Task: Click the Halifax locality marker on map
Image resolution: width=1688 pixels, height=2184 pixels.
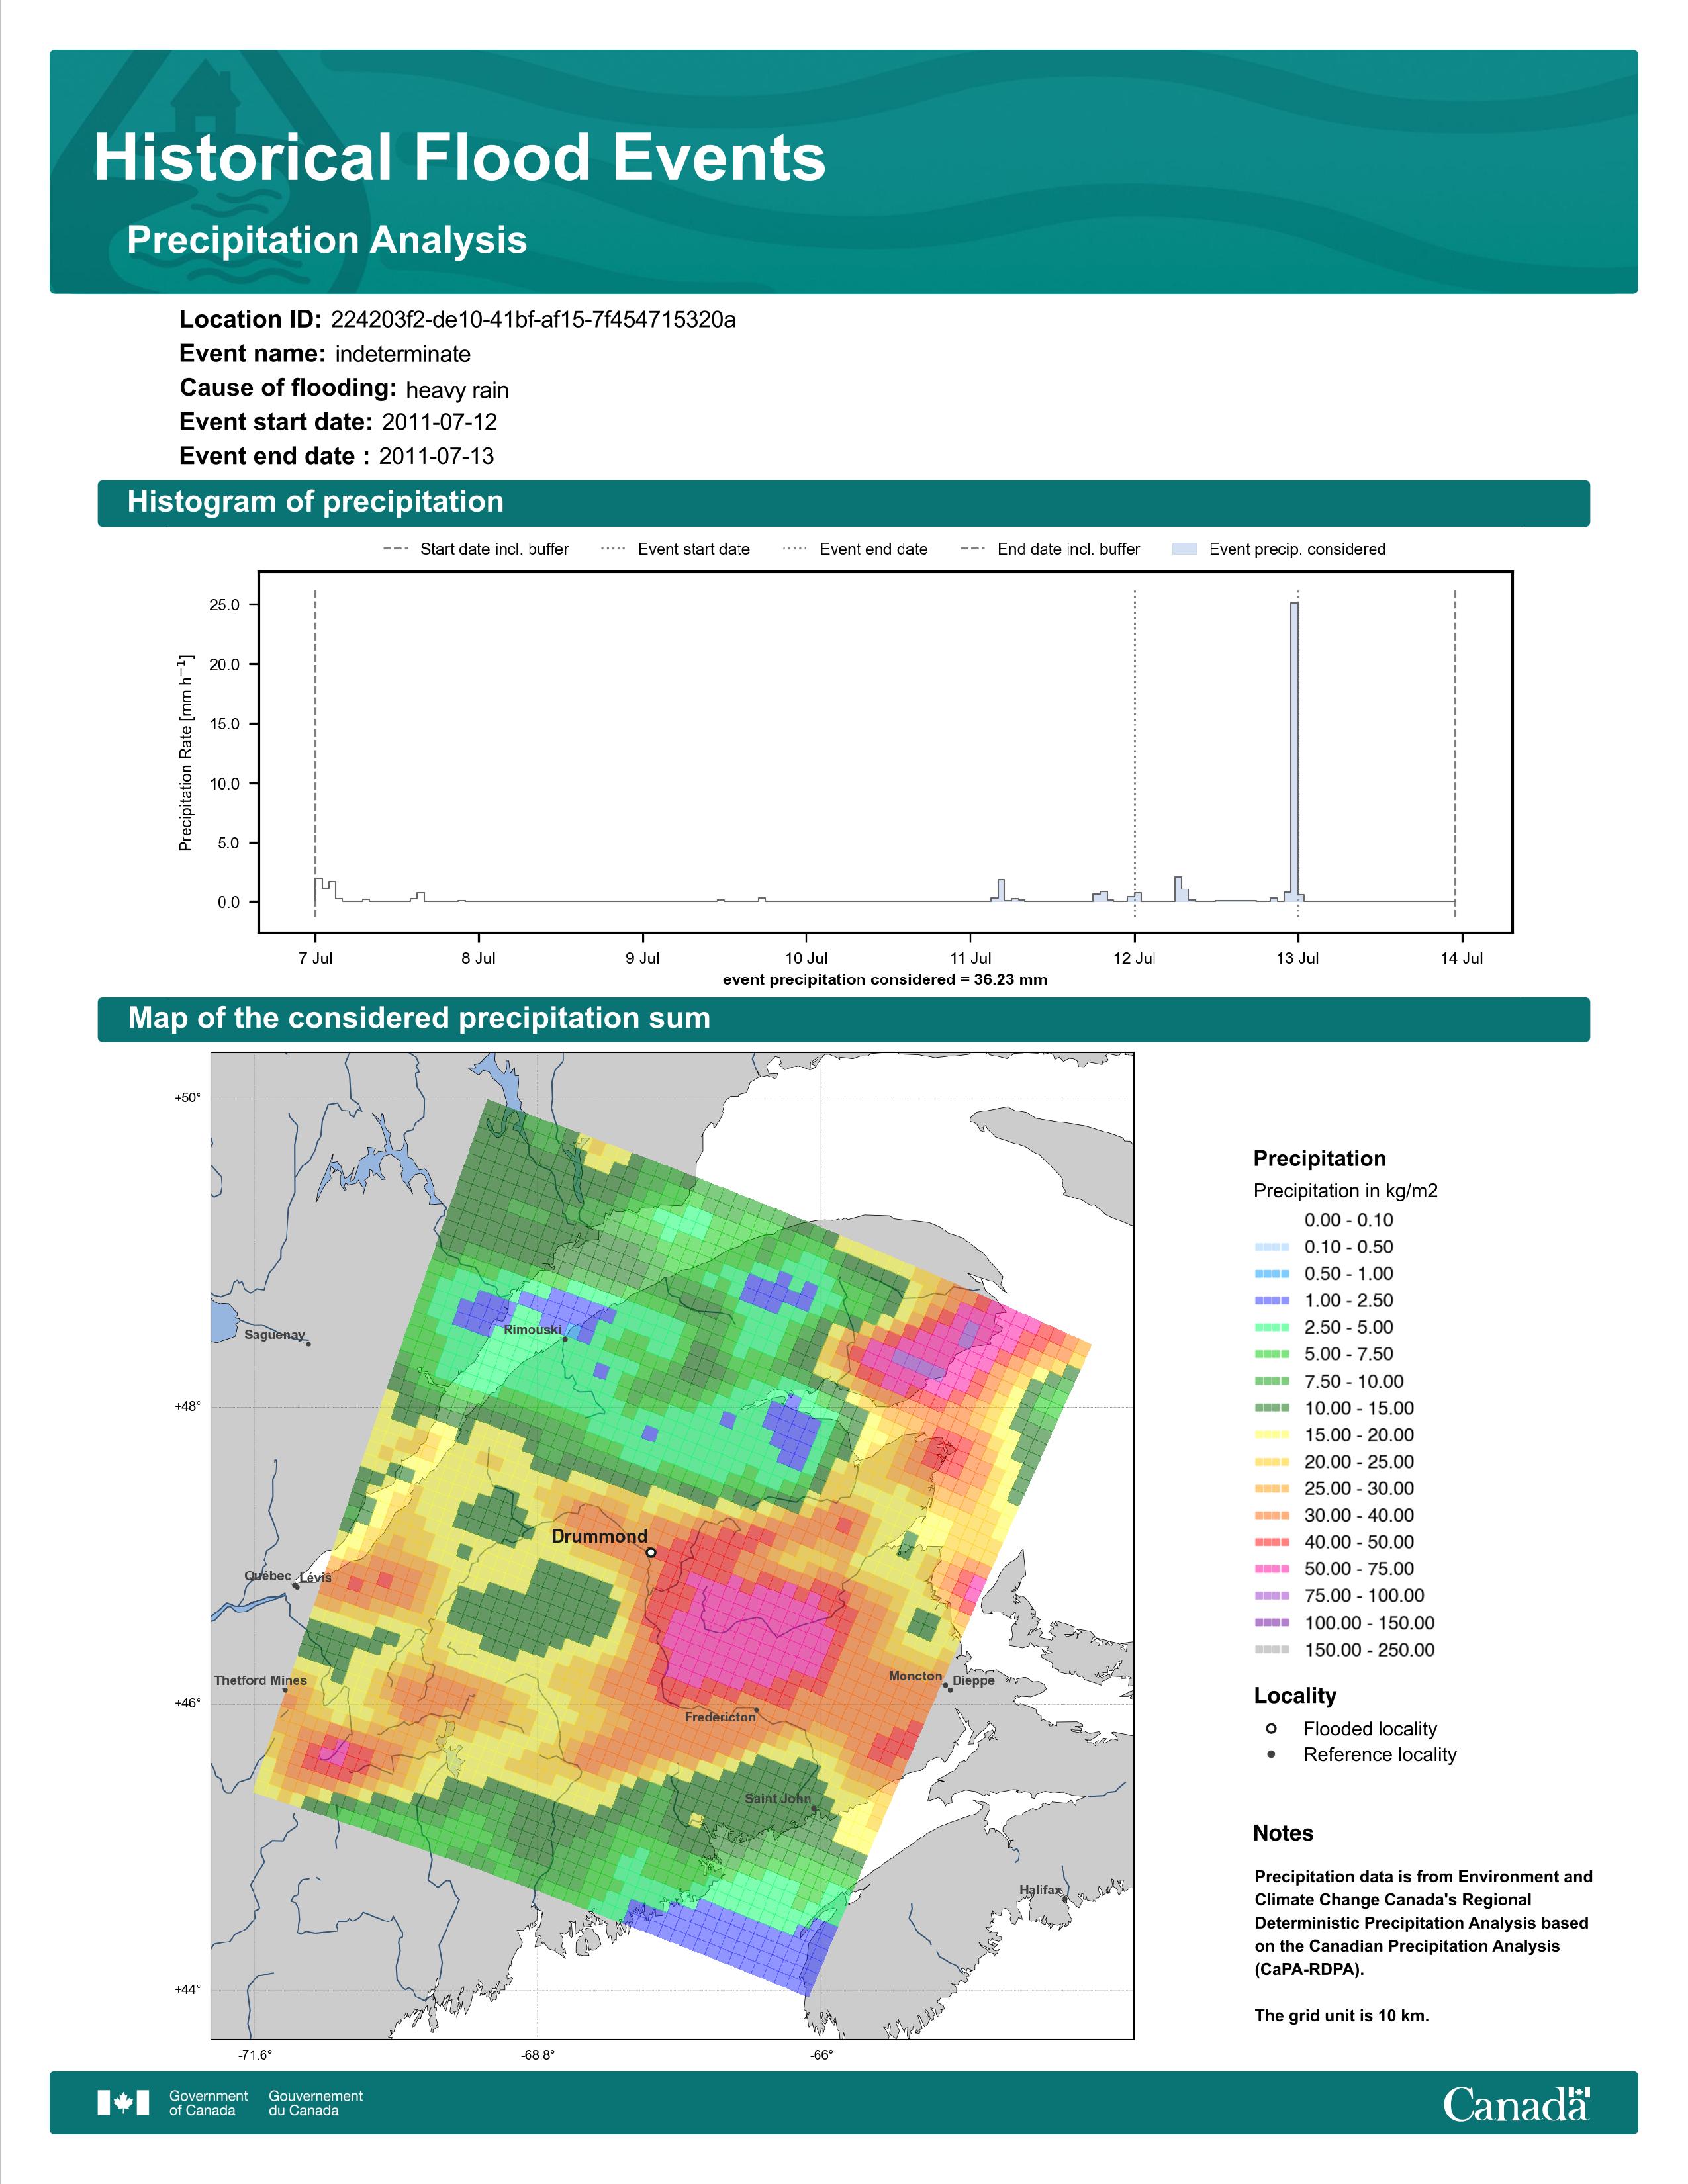Action: tap(1065, 1898)
